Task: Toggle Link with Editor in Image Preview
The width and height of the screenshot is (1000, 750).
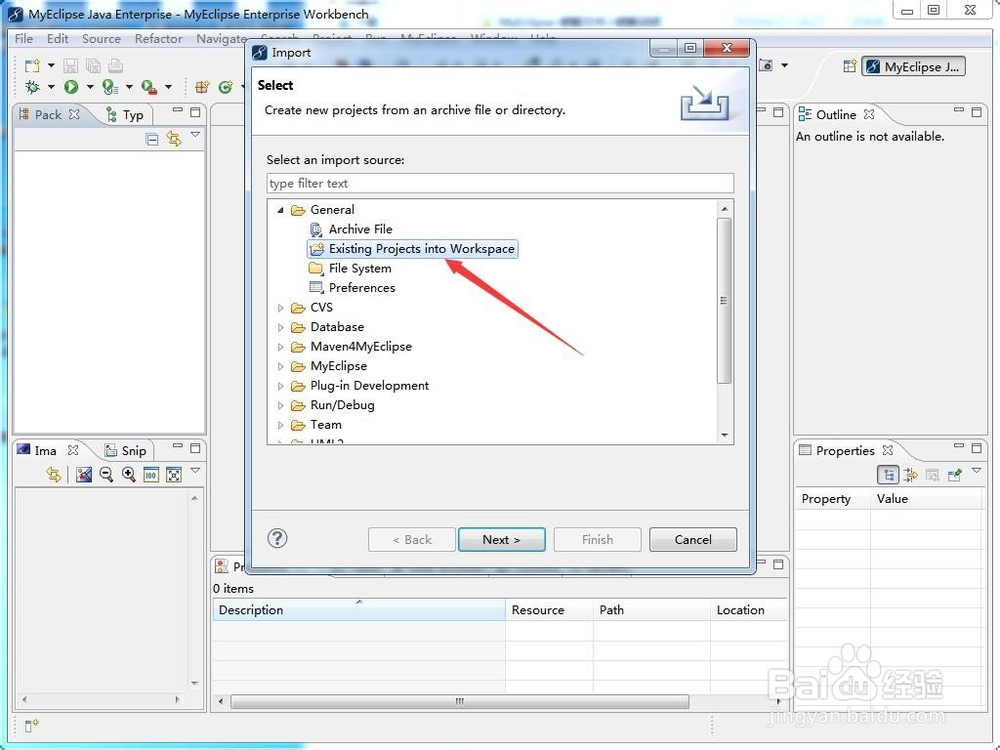Action: 54,474
